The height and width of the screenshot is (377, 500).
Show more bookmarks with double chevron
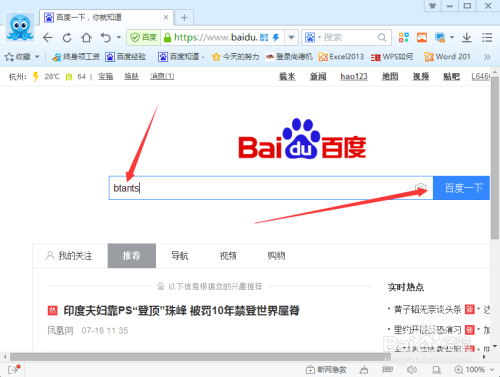pyautogui.click(x=487, y=57)
